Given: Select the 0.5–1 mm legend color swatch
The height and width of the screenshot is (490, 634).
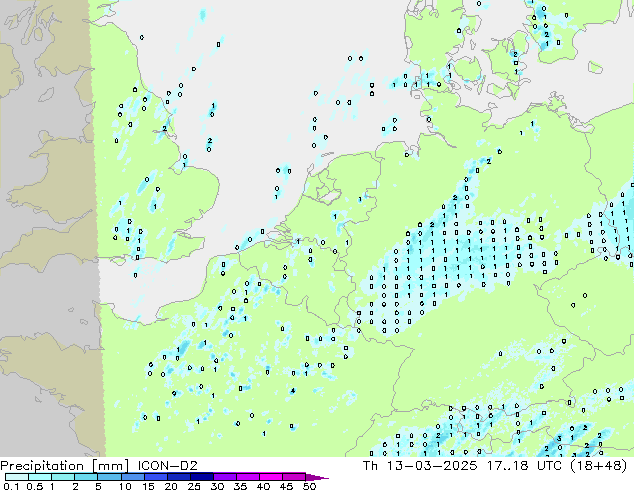Looking at the screenshot, I should 40,477.
